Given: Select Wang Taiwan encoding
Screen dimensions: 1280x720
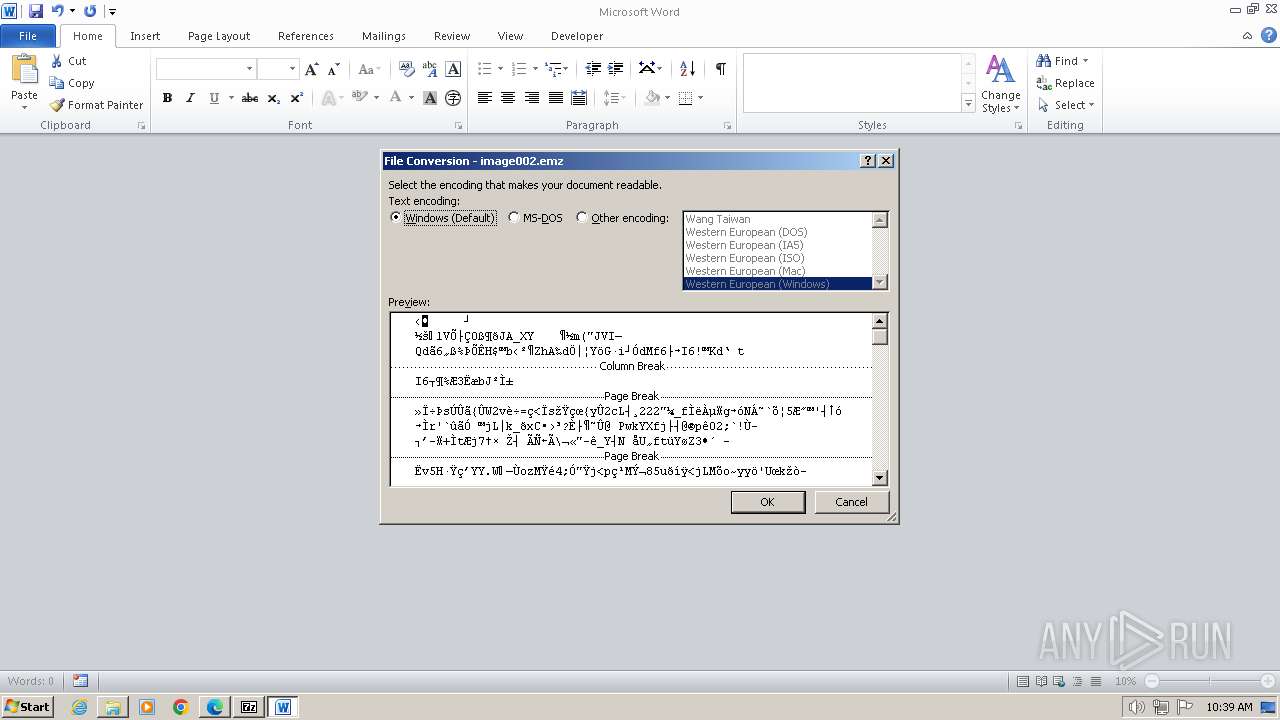Looking at the screenshot, I should coord(777,219).
